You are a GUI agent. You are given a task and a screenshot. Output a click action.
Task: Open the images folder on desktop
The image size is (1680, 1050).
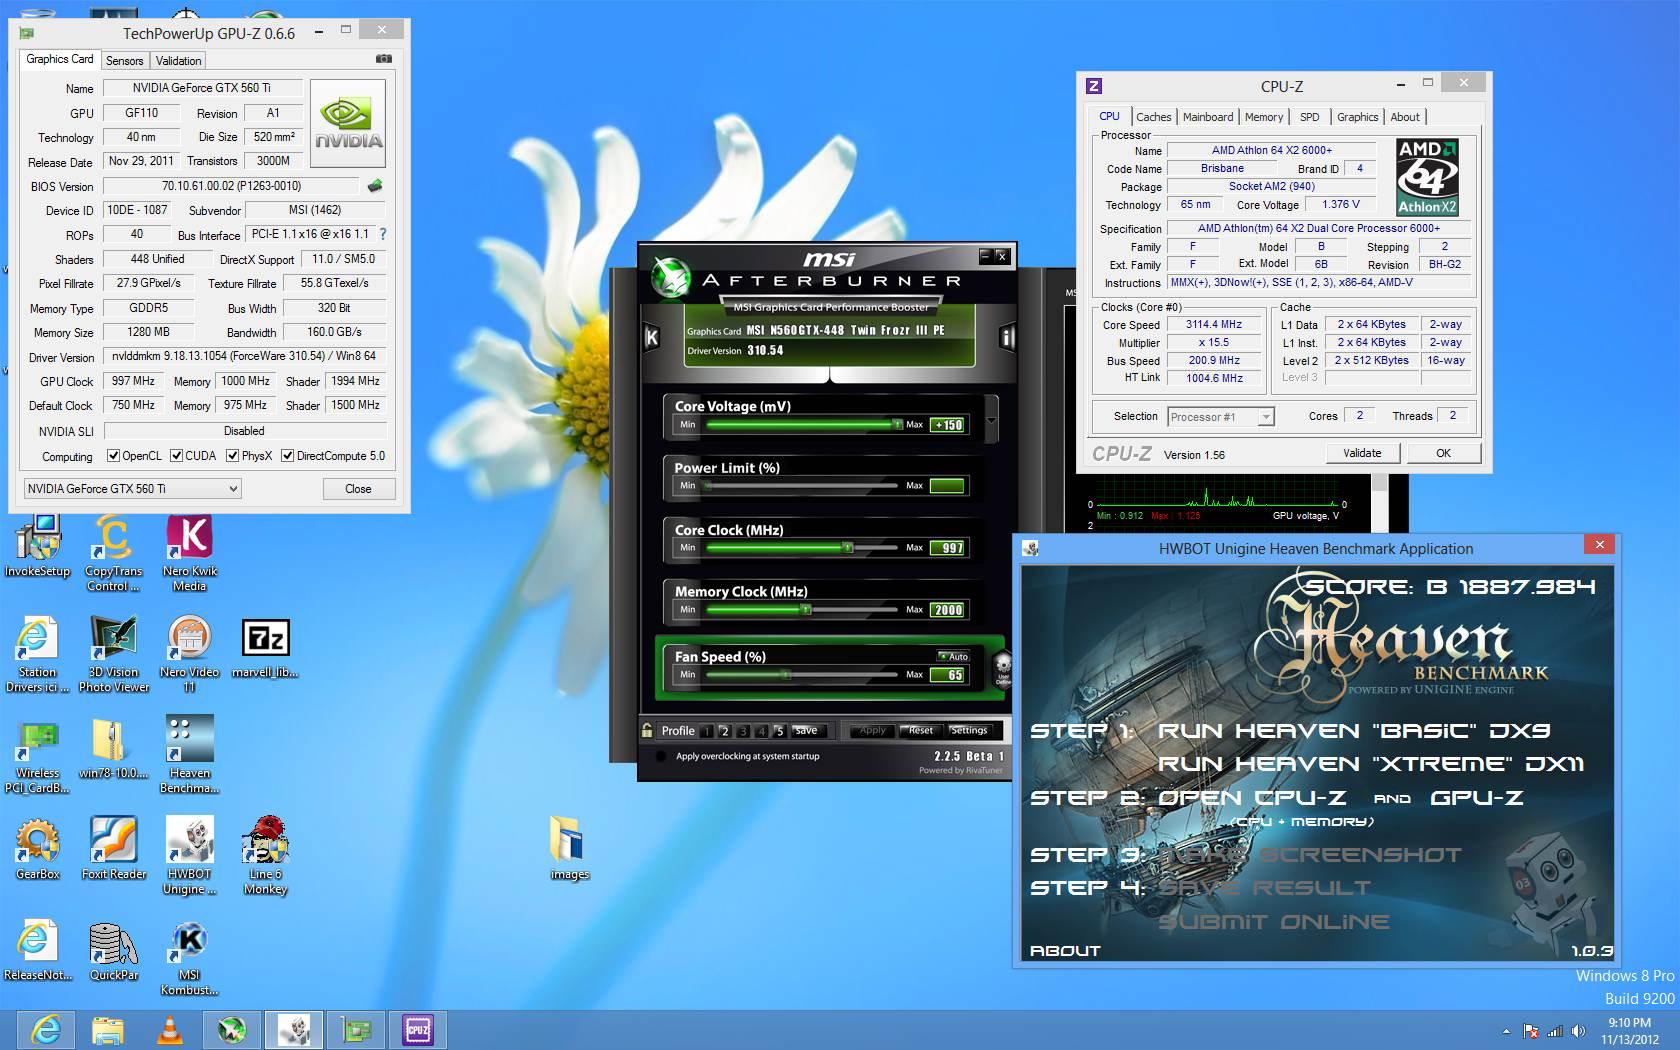(x=569, y=849)
